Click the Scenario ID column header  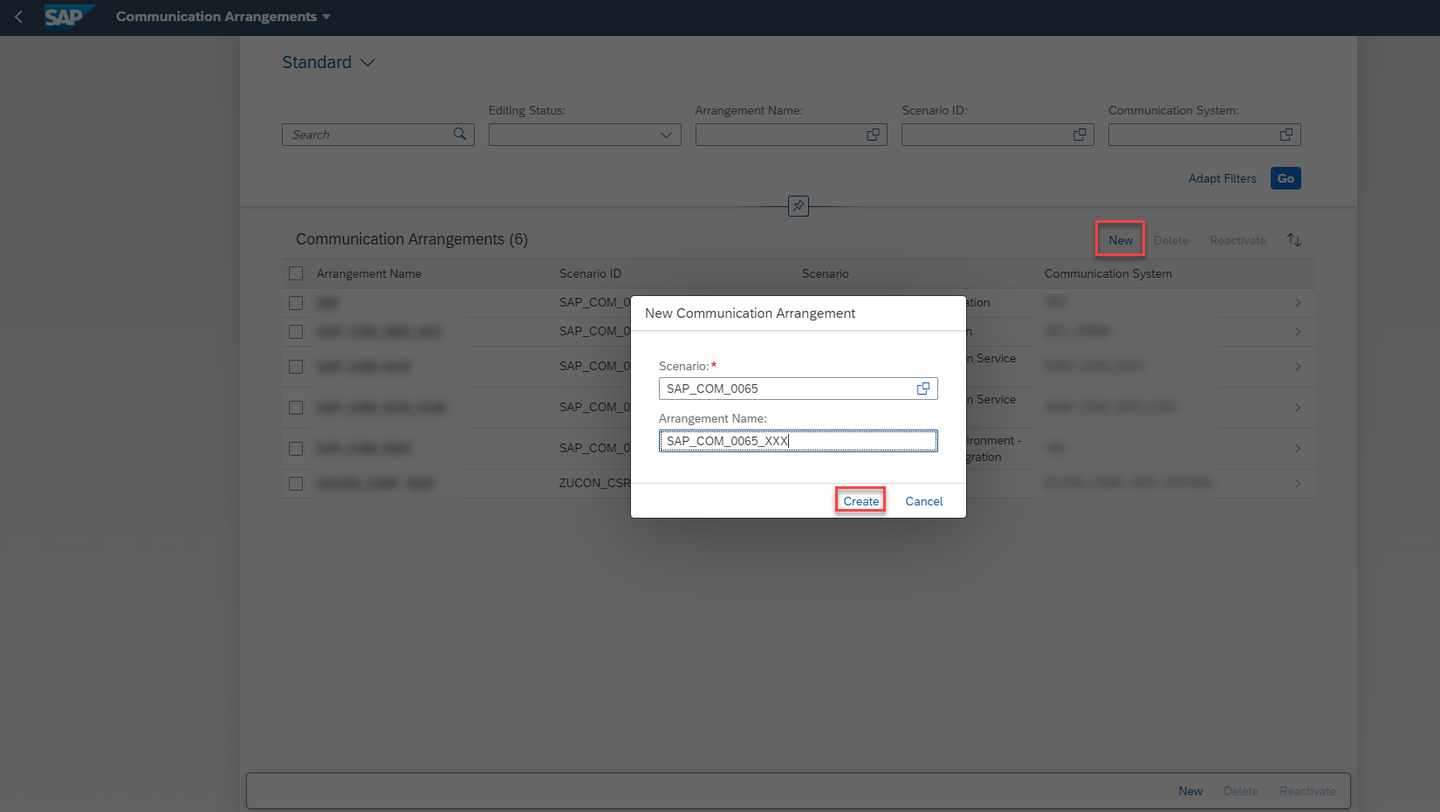point(590,273)
